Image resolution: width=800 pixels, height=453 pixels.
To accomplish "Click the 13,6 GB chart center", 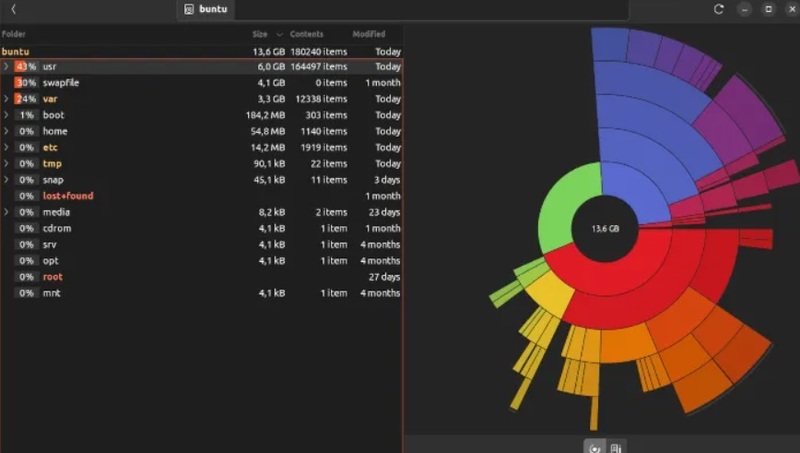I will (605, 229).
